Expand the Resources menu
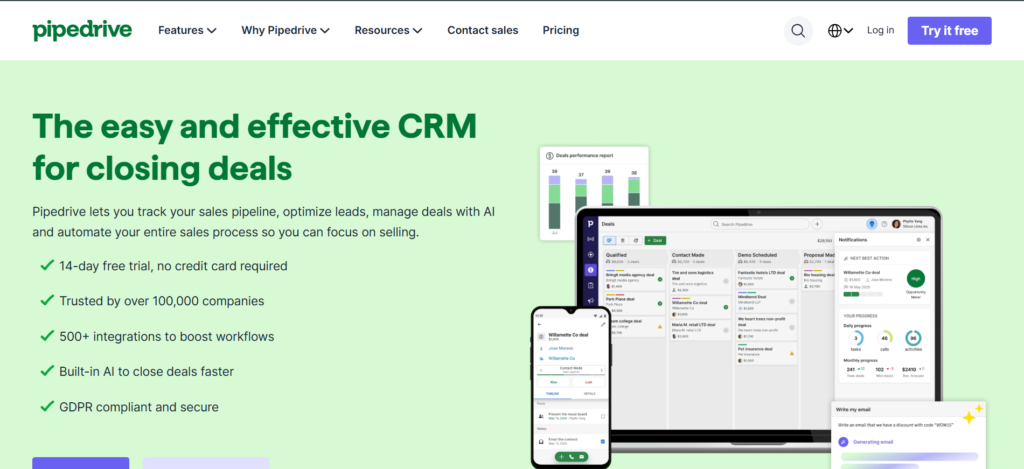Image resolution: width=1024 pixels, height=469 pixels. (x=389, y=30)
